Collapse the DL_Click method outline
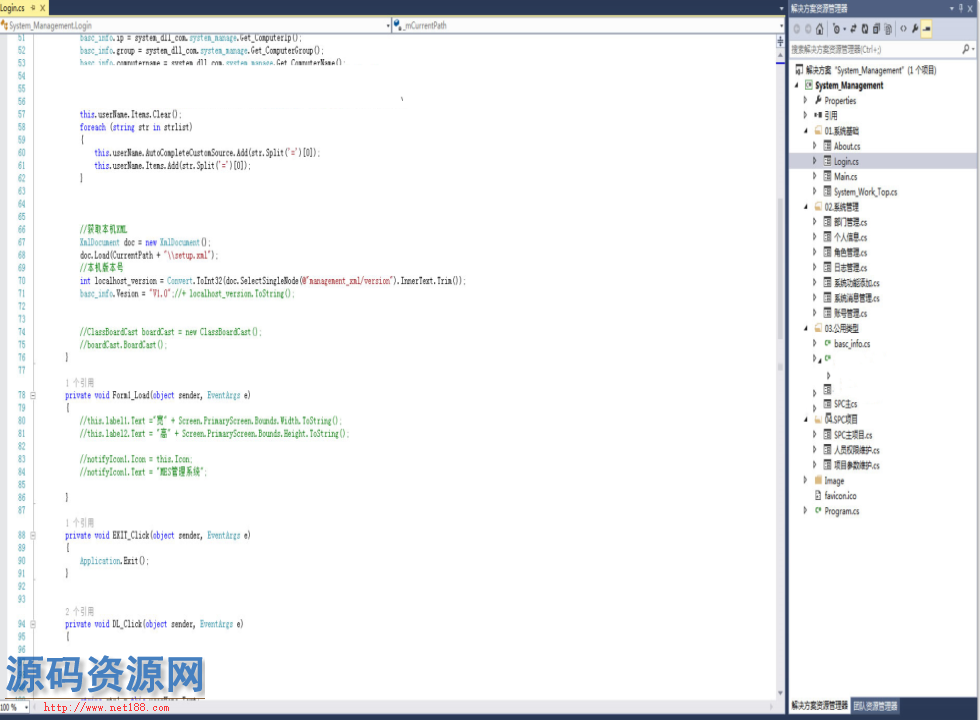This screenshot has width=980, height=720. coord(33,624)
